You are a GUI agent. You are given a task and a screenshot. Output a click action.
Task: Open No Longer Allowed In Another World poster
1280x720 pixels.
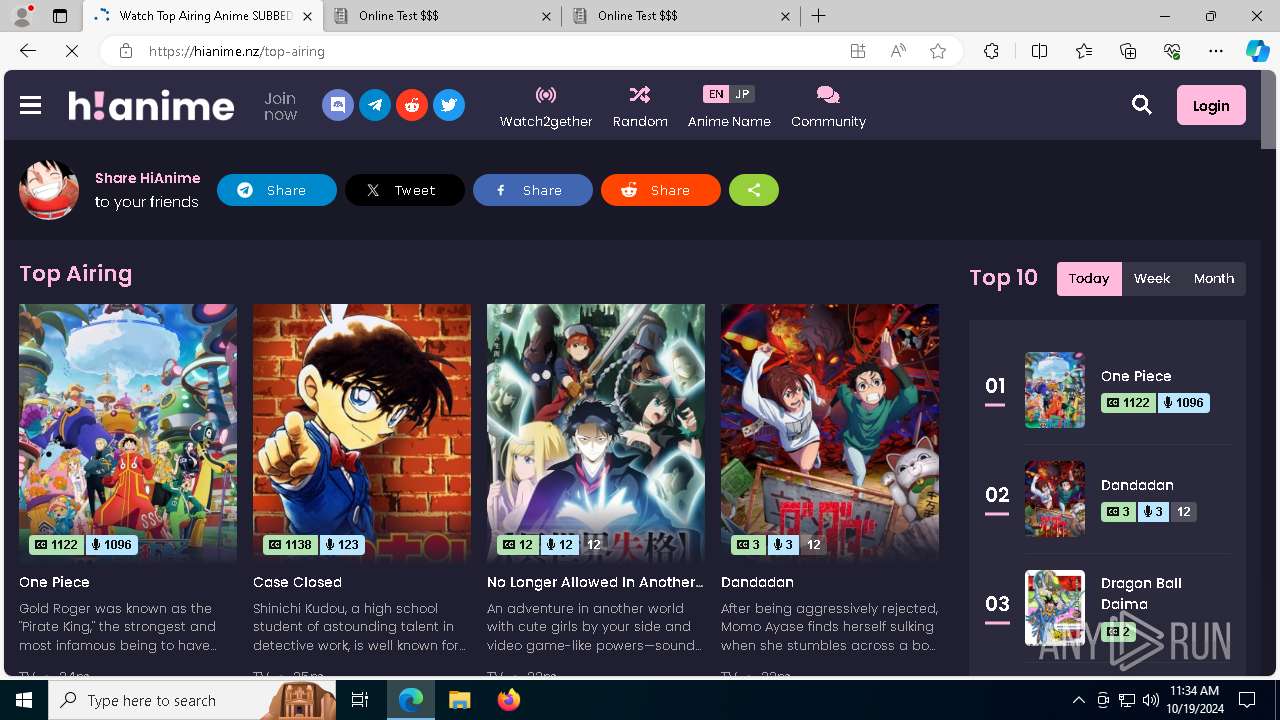(596, 433)
